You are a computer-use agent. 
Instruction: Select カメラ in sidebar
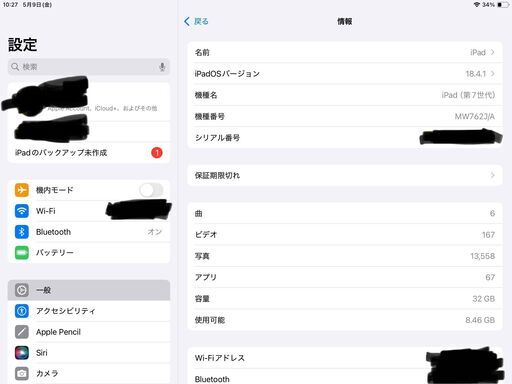89,373
